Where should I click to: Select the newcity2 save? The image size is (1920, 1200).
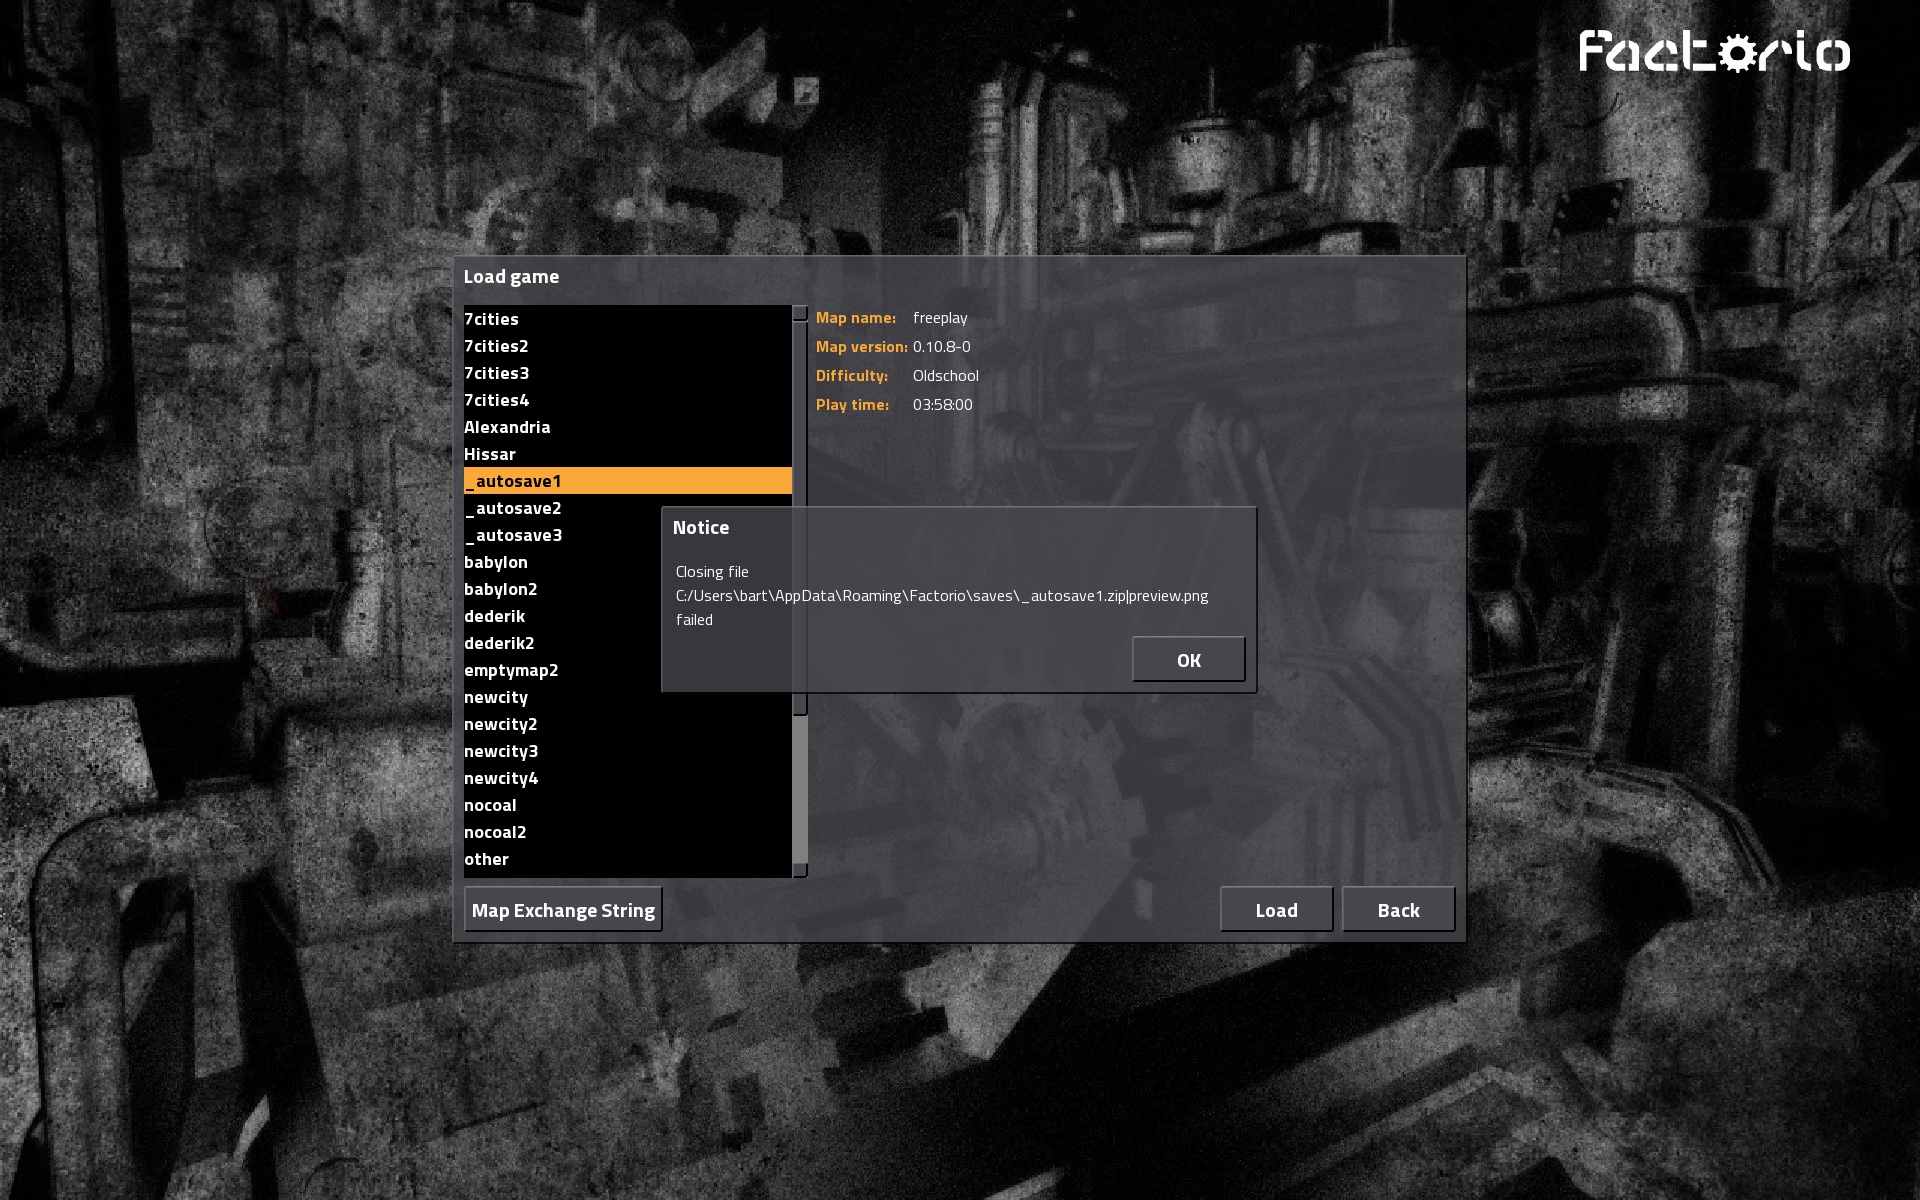pos(628,724)
